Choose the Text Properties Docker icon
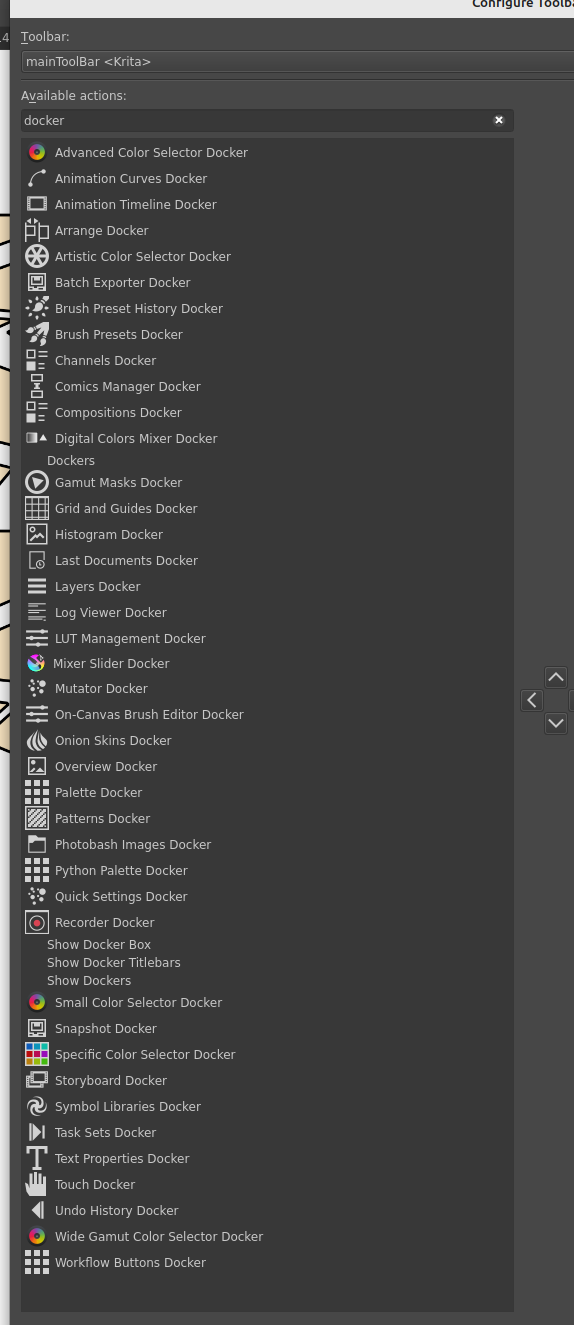Viewport: 574px width, 1325px height. tap(37, 1159)
